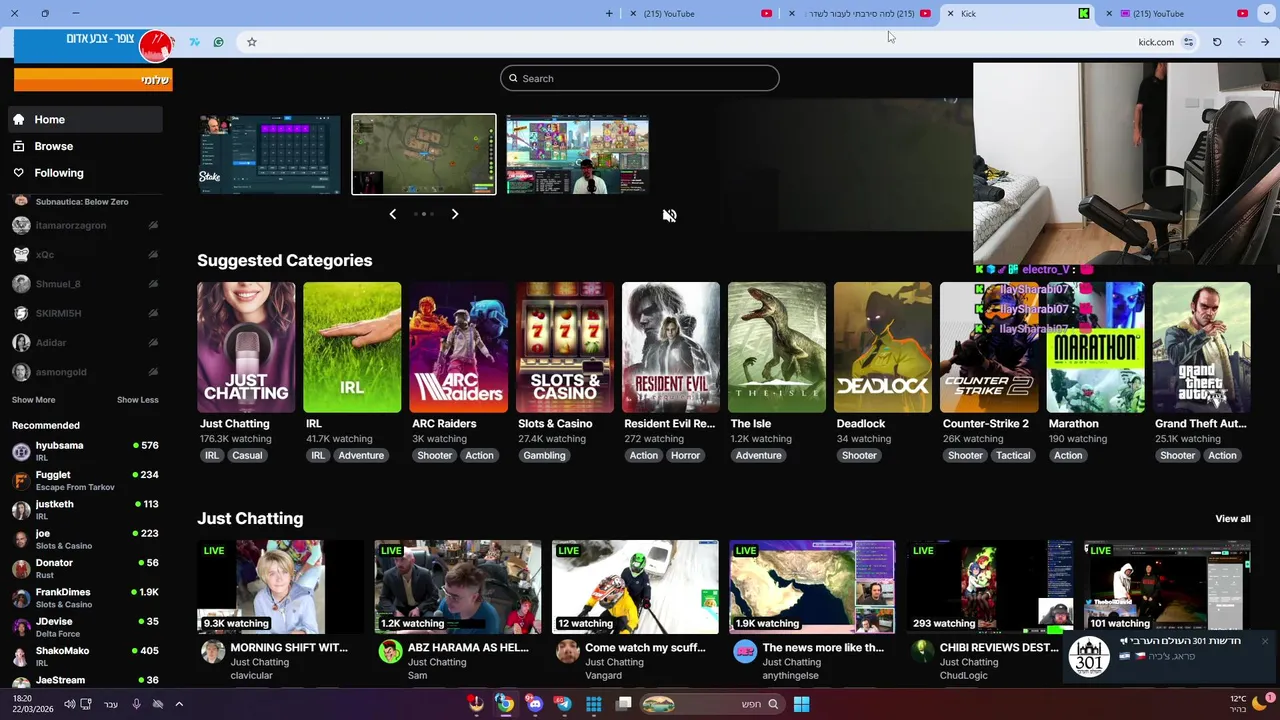Image resolution: width=1280 pixels, height=720 pixels.
Task: Click the taskbar volume speaker icon
Action: [69, 704]
